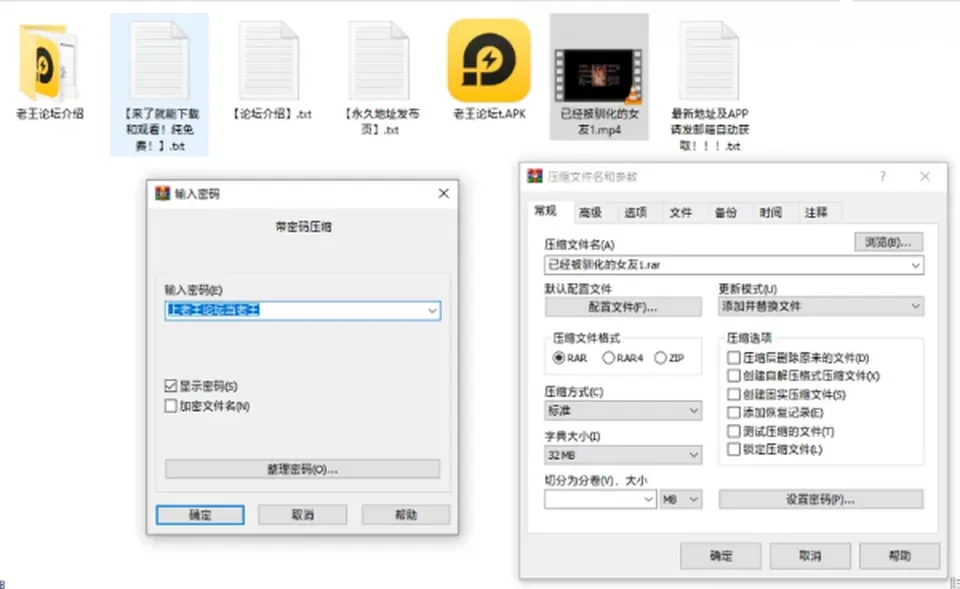960x589 pixels.
Task: Click the 切分为分卷 size input box
Action: point(600,500)
